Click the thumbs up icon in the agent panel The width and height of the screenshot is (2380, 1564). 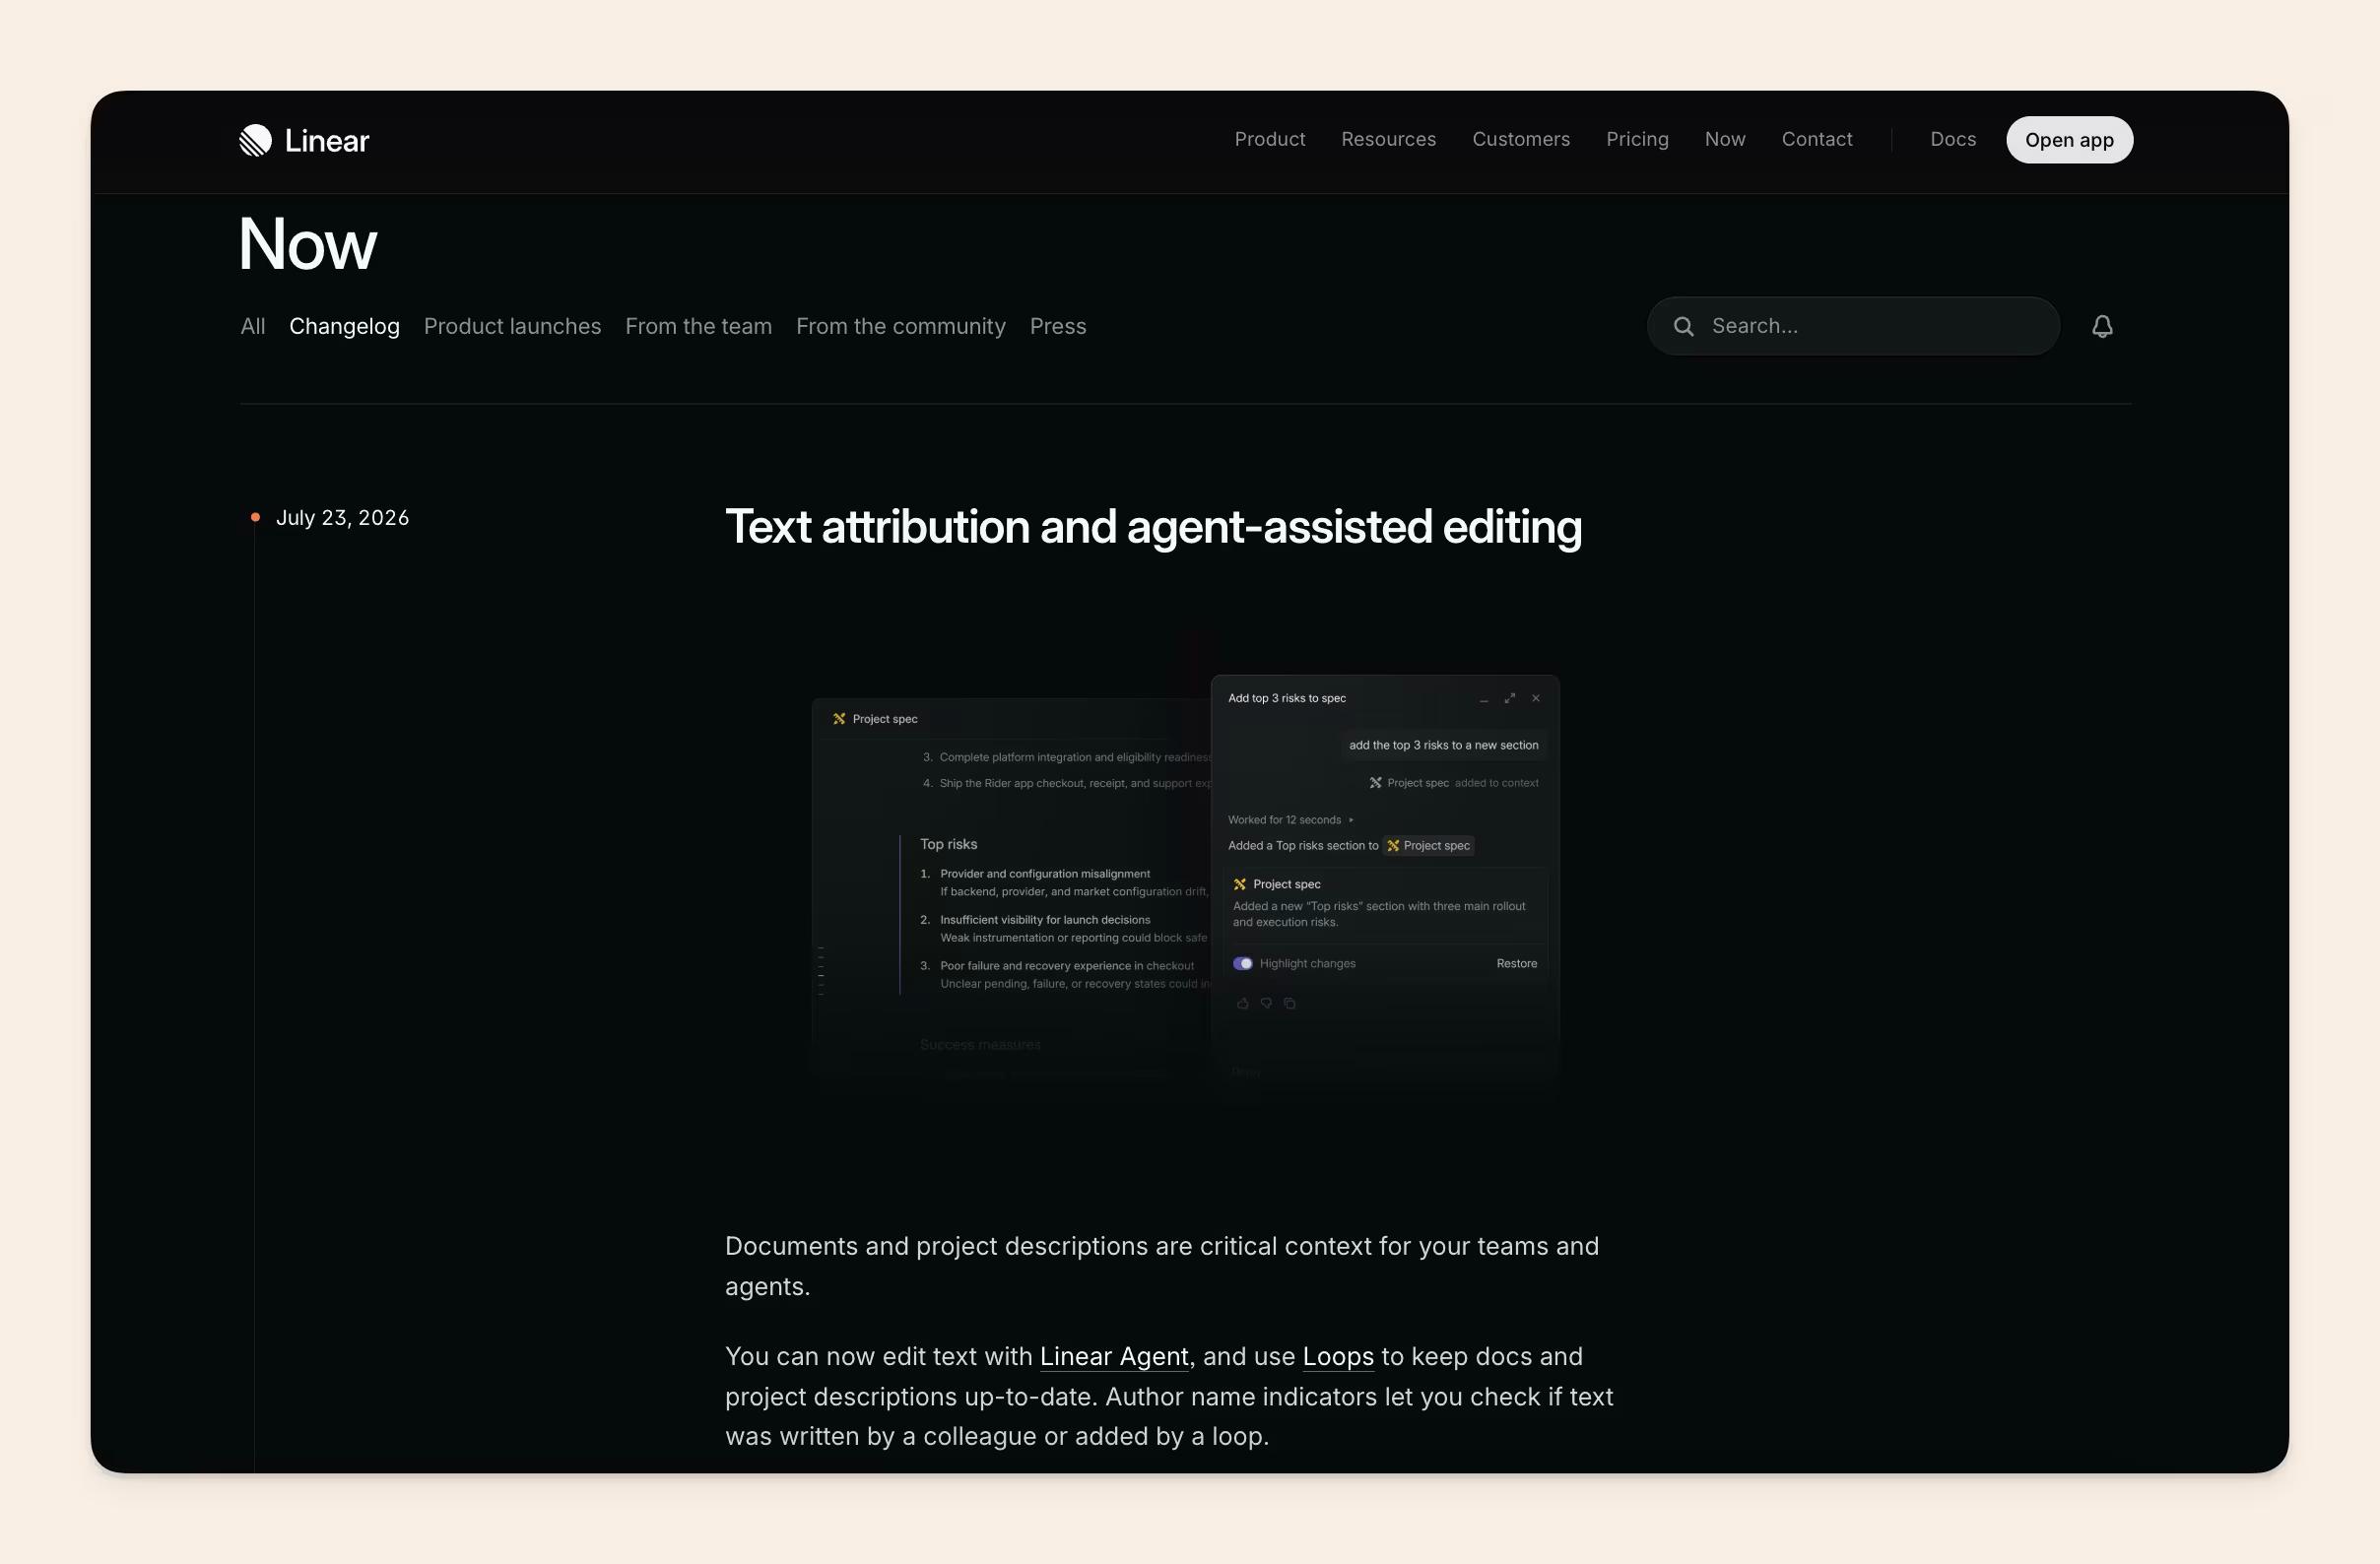(x=1243, y=1003)
